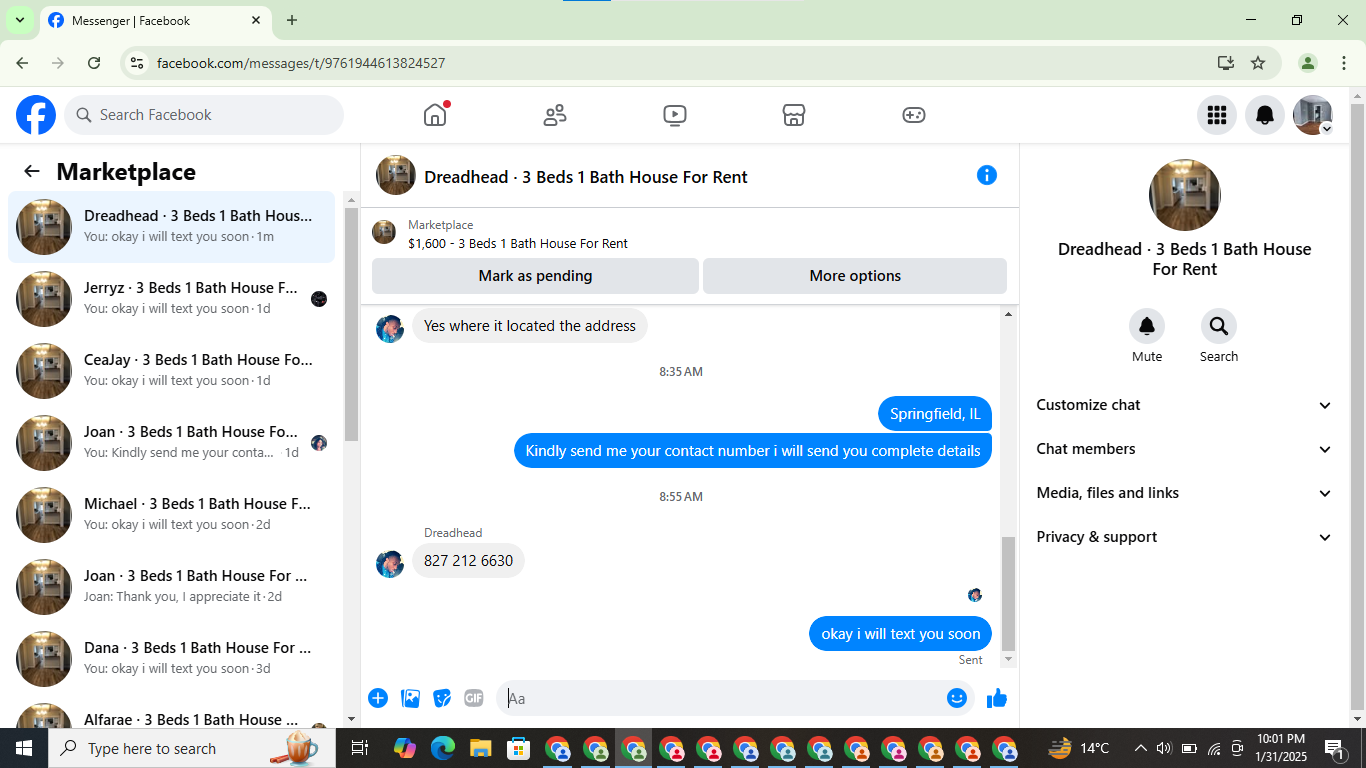The width and height of the screenshot is (1366, 768).
Task: Reload the page with the browser refresh icon
Action: 94,63
